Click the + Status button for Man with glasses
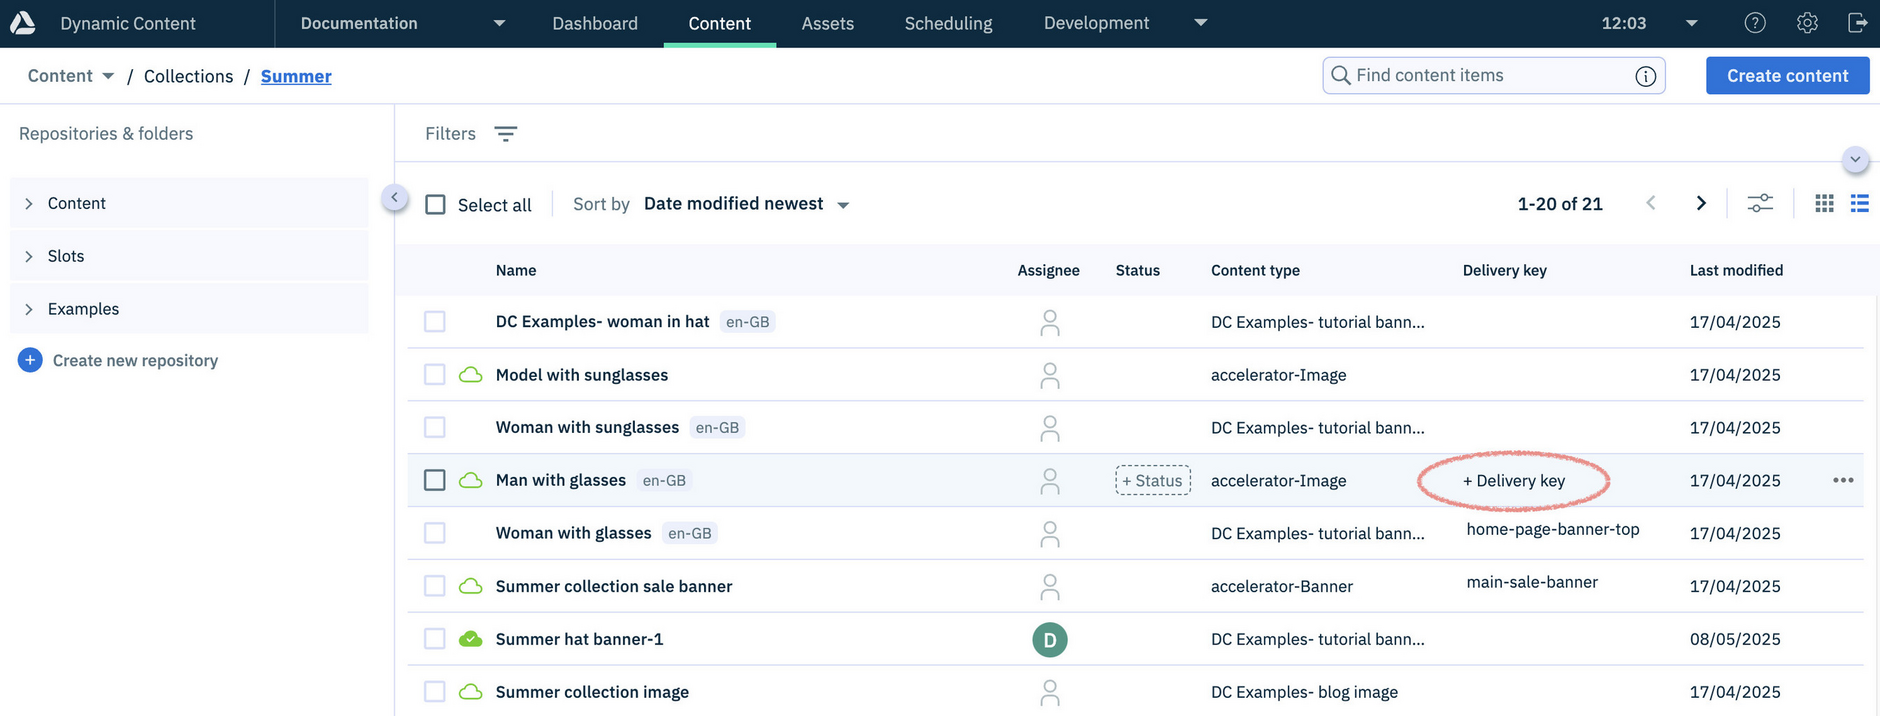This screenshot has height=716, width=1880. point(1153,481)
